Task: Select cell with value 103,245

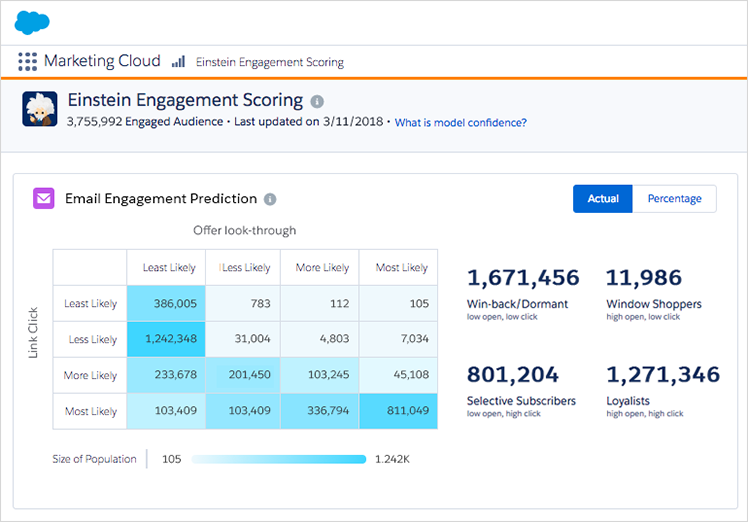Action: coord(320,375)
